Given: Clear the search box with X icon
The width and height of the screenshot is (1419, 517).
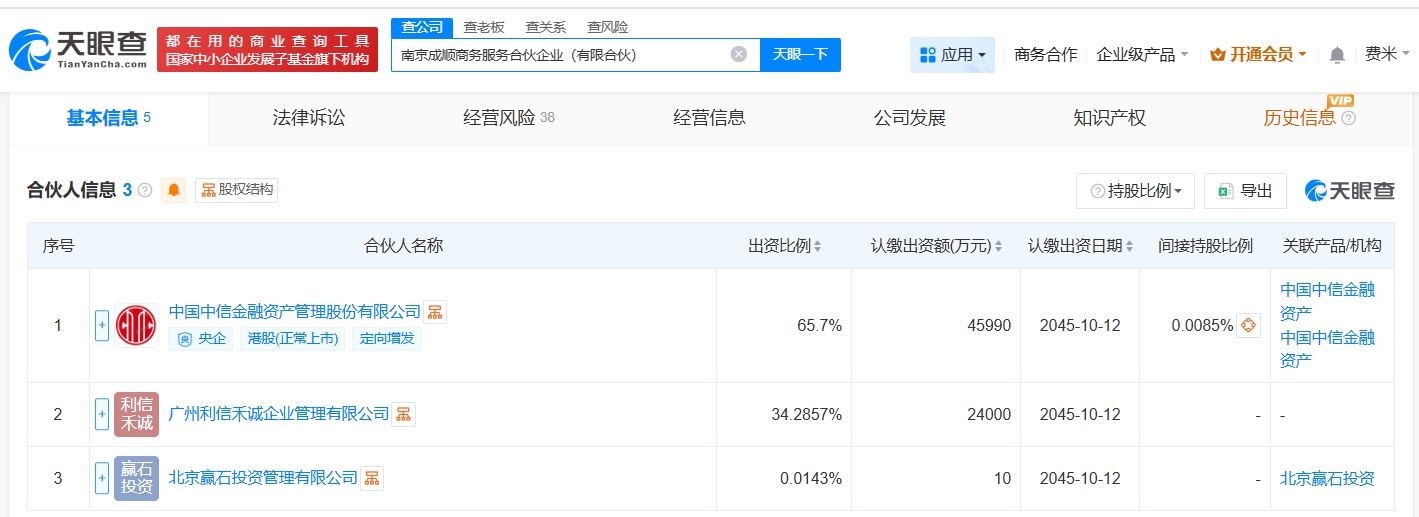Looking at the screenshot, I should (738, 54).
